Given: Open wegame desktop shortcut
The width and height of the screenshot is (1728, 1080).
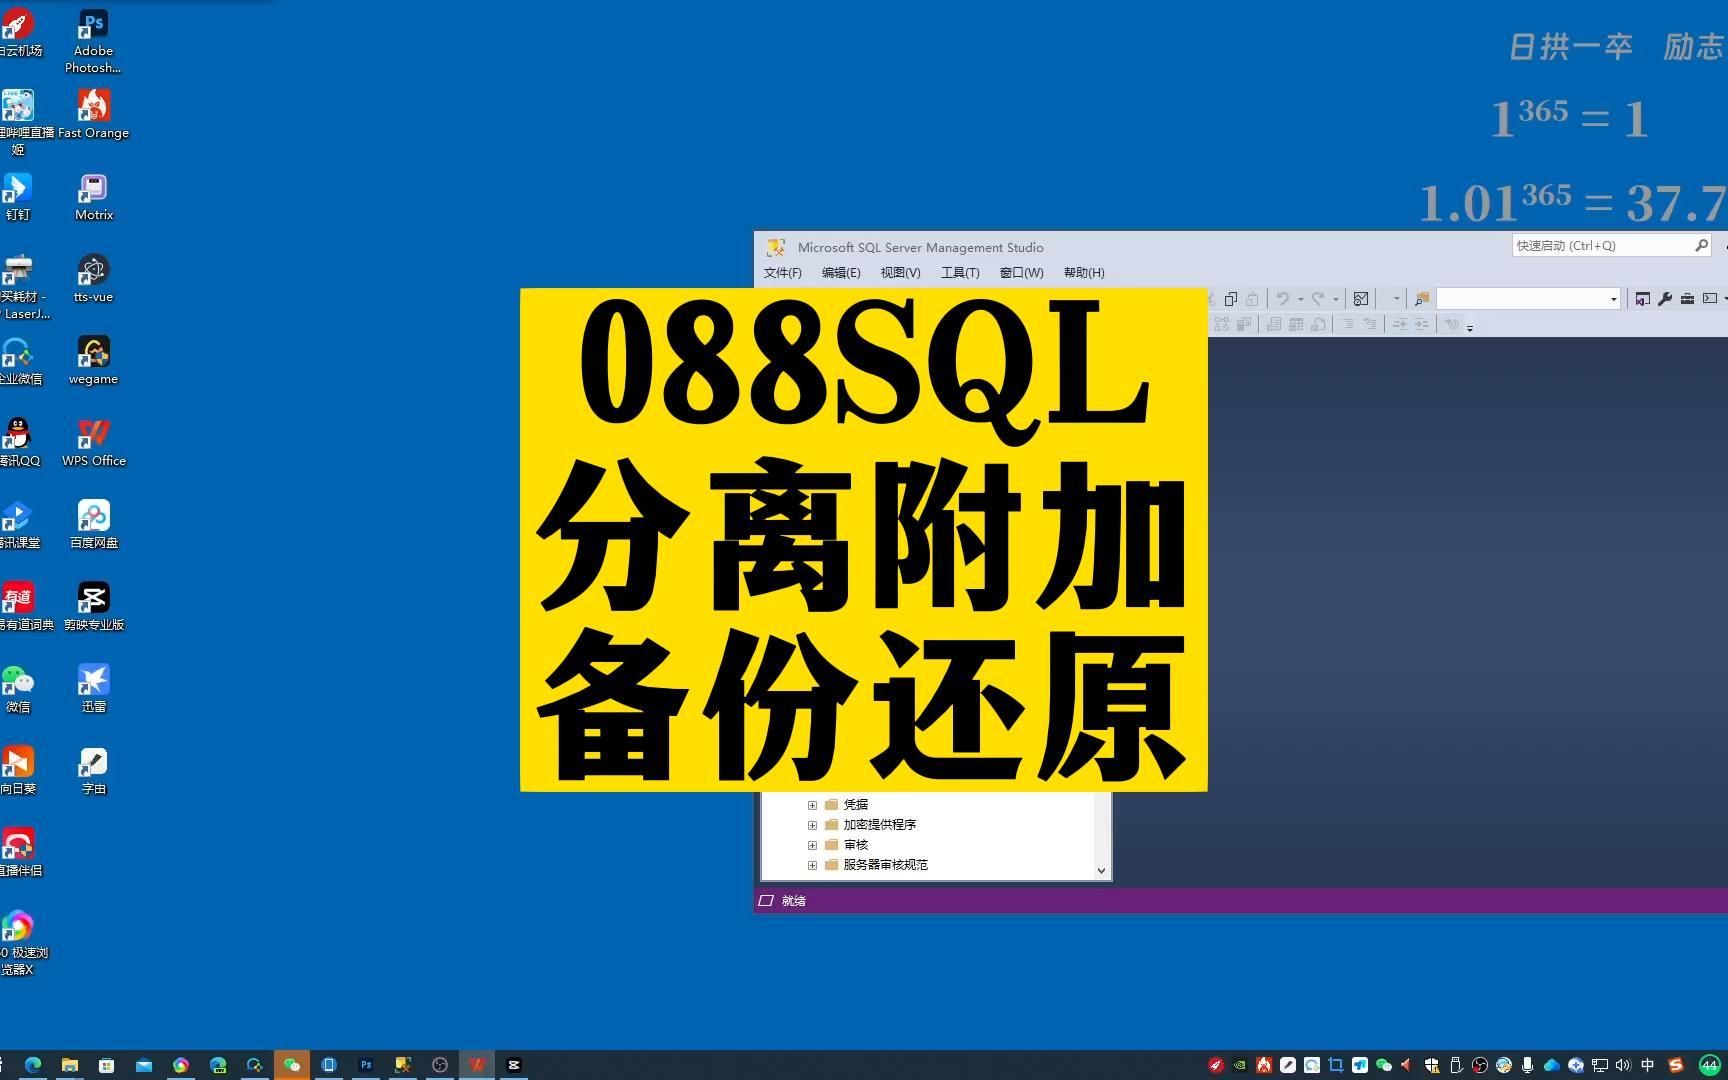Looking at the screenshot, I should pos(93,361).
